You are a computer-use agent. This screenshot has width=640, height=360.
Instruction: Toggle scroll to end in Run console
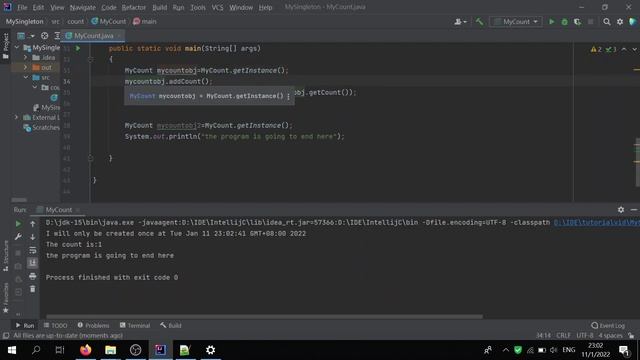click(33, 263)
